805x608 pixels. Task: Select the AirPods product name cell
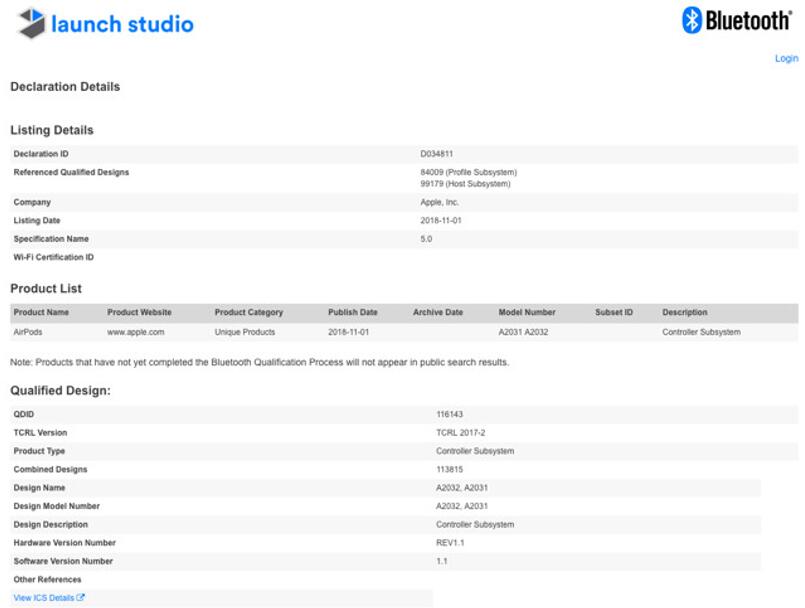[x=28, y=332]
